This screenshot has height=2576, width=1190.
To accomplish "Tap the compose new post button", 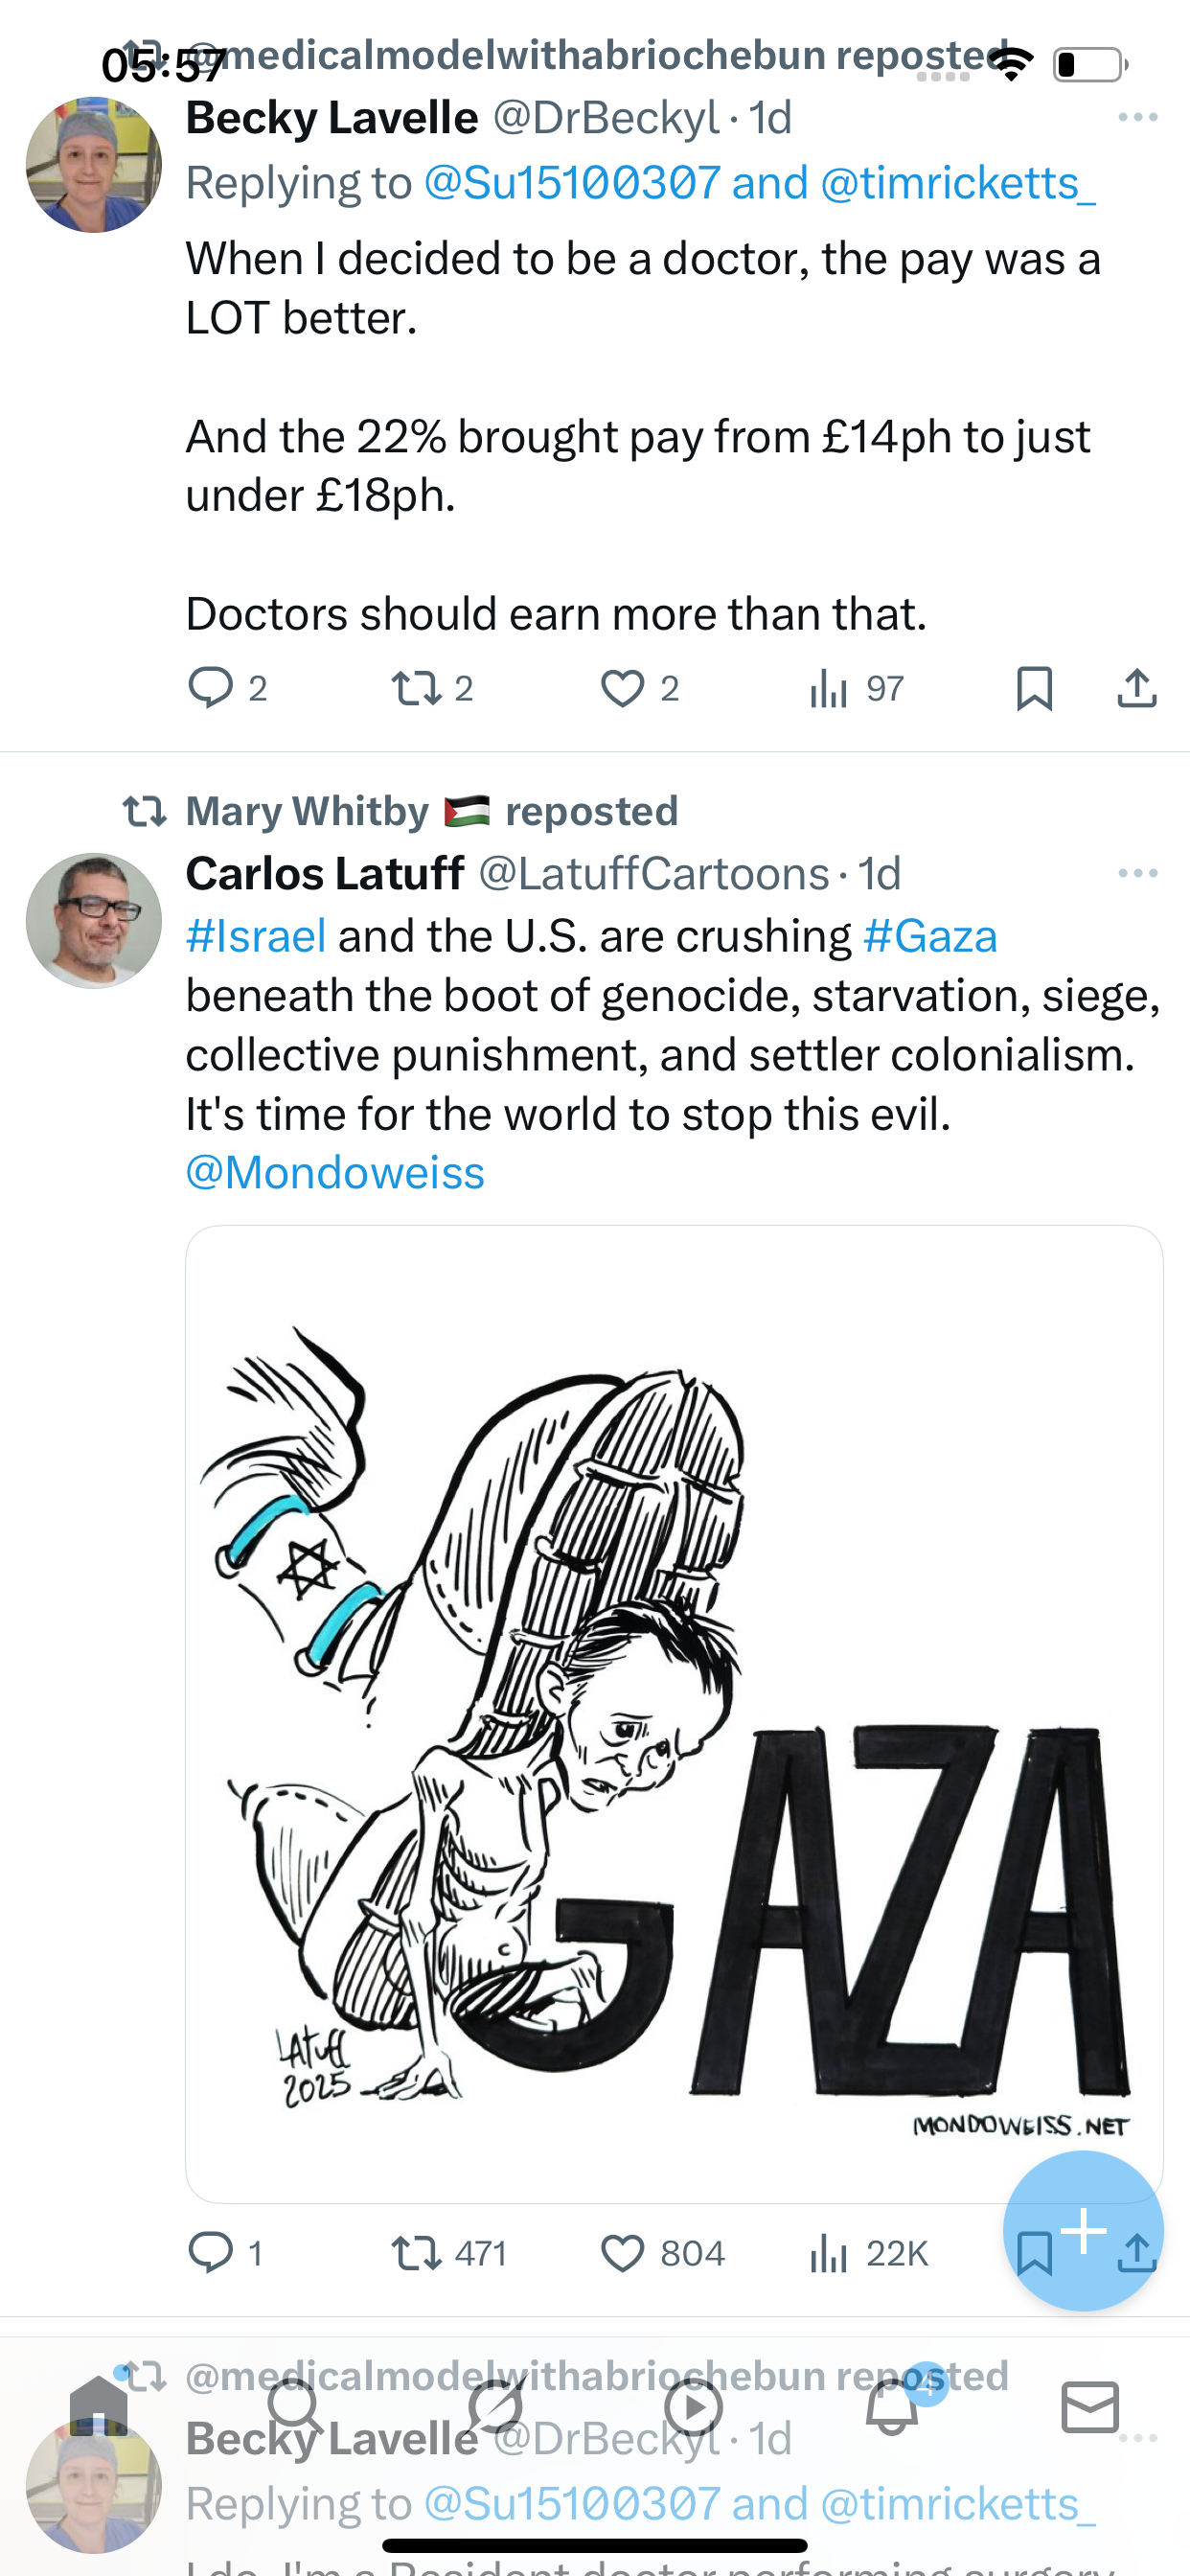I will point(1083,2230).
